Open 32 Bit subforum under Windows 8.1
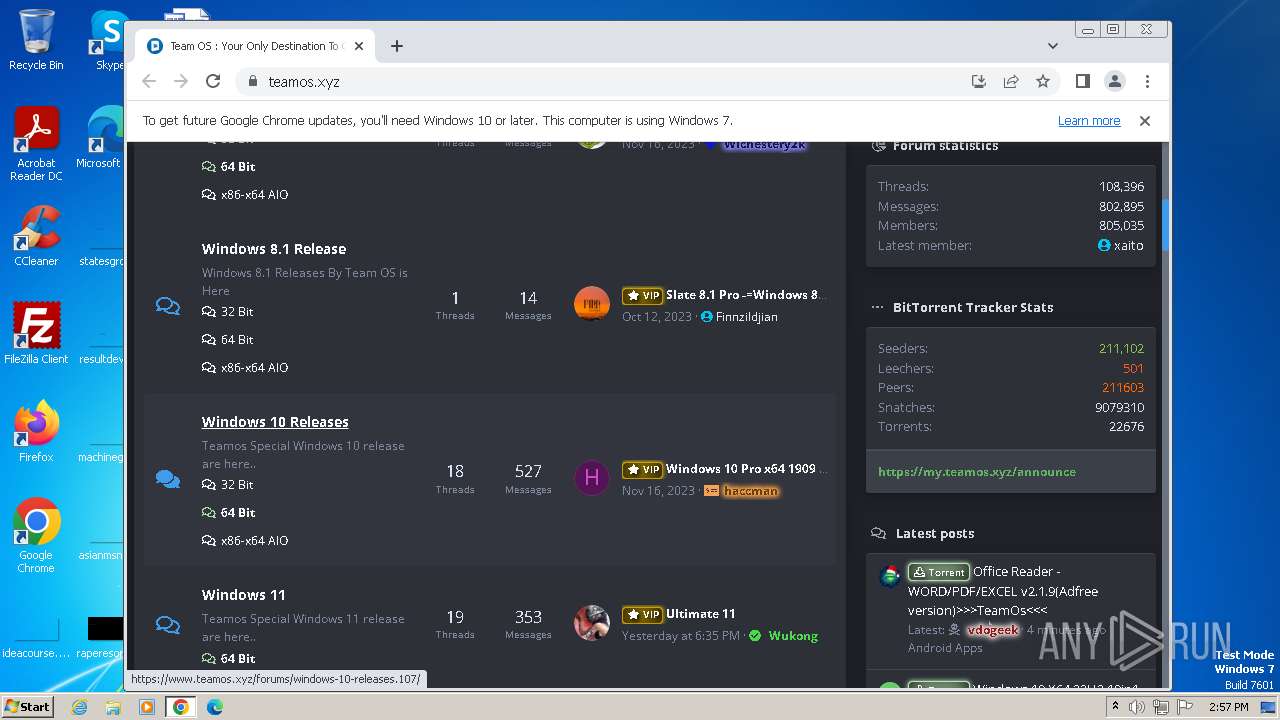Image resolution: width=1280 pixels, height=720 pixels. click(x=228, y=312)
